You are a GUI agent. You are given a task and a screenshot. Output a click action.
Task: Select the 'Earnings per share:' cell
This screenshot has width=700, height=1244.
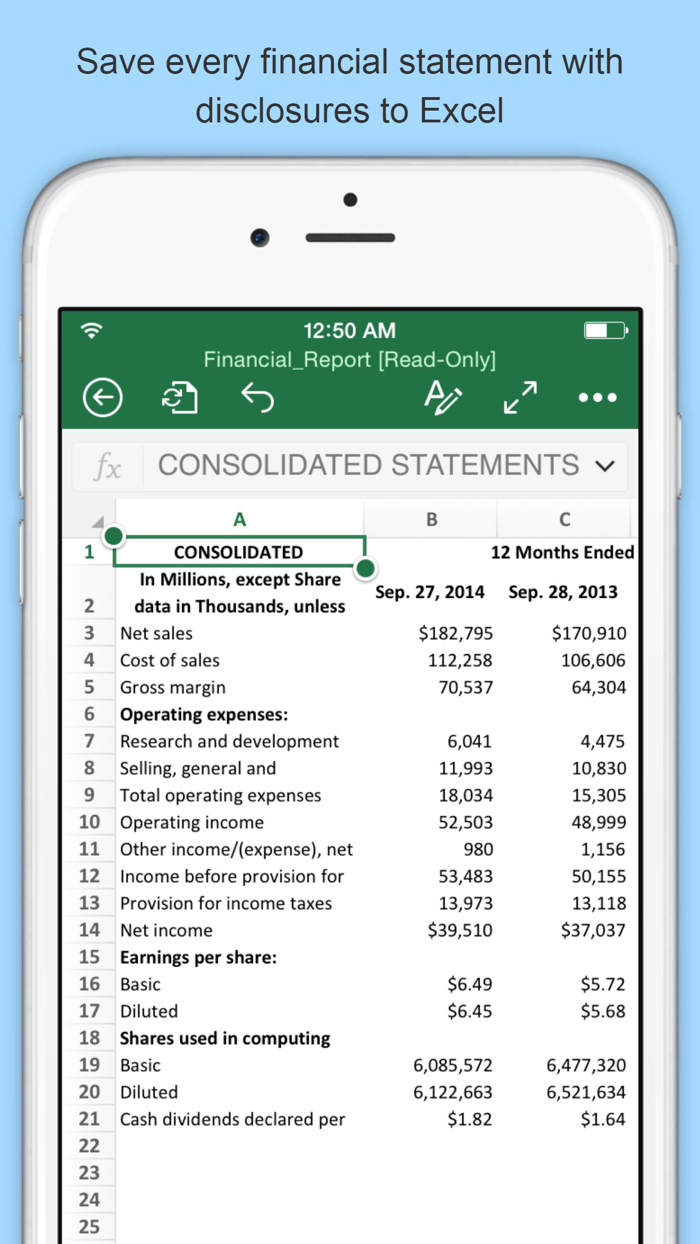coord(199,957)
